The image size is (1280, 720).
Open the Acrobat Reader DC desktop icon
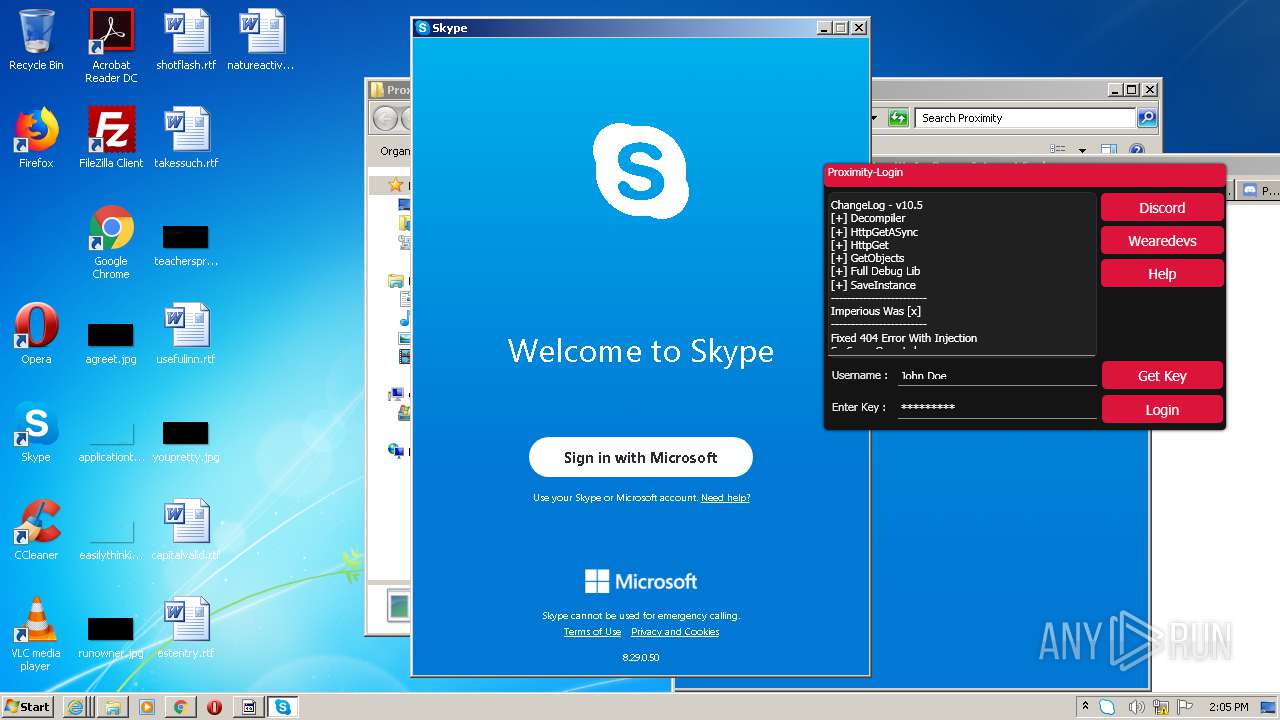[111, 46]
